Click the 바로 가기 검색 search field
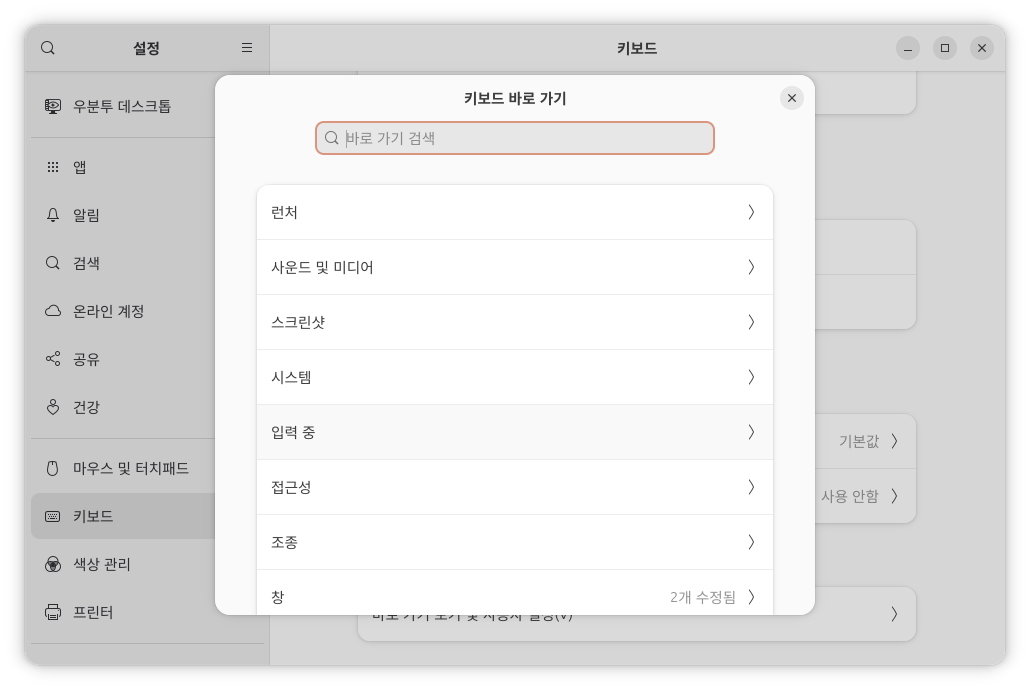 [525, 138]
